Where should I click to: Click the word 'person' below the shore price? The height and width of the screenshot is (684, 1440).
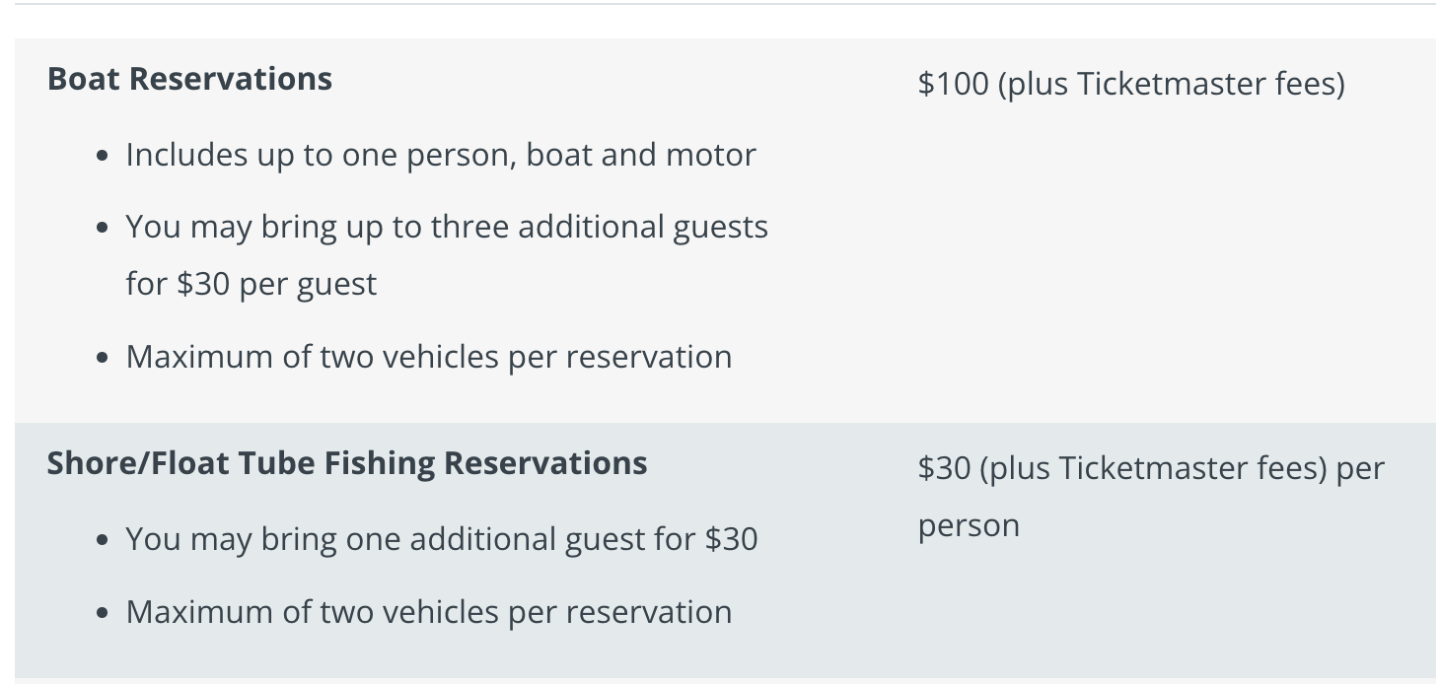(x=968, y=526)
